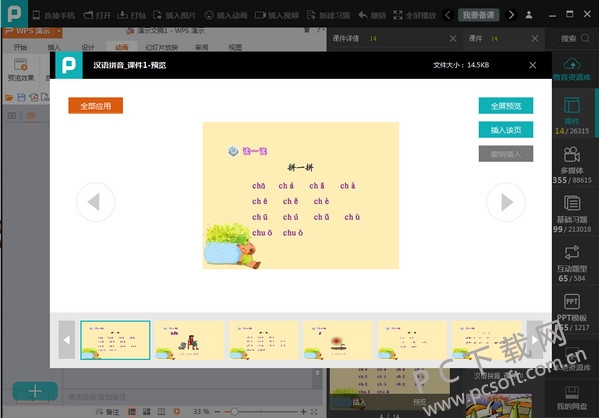The image size is (599, 418).
Task: Click app P logo at top left
Action: tap(14, 13)
